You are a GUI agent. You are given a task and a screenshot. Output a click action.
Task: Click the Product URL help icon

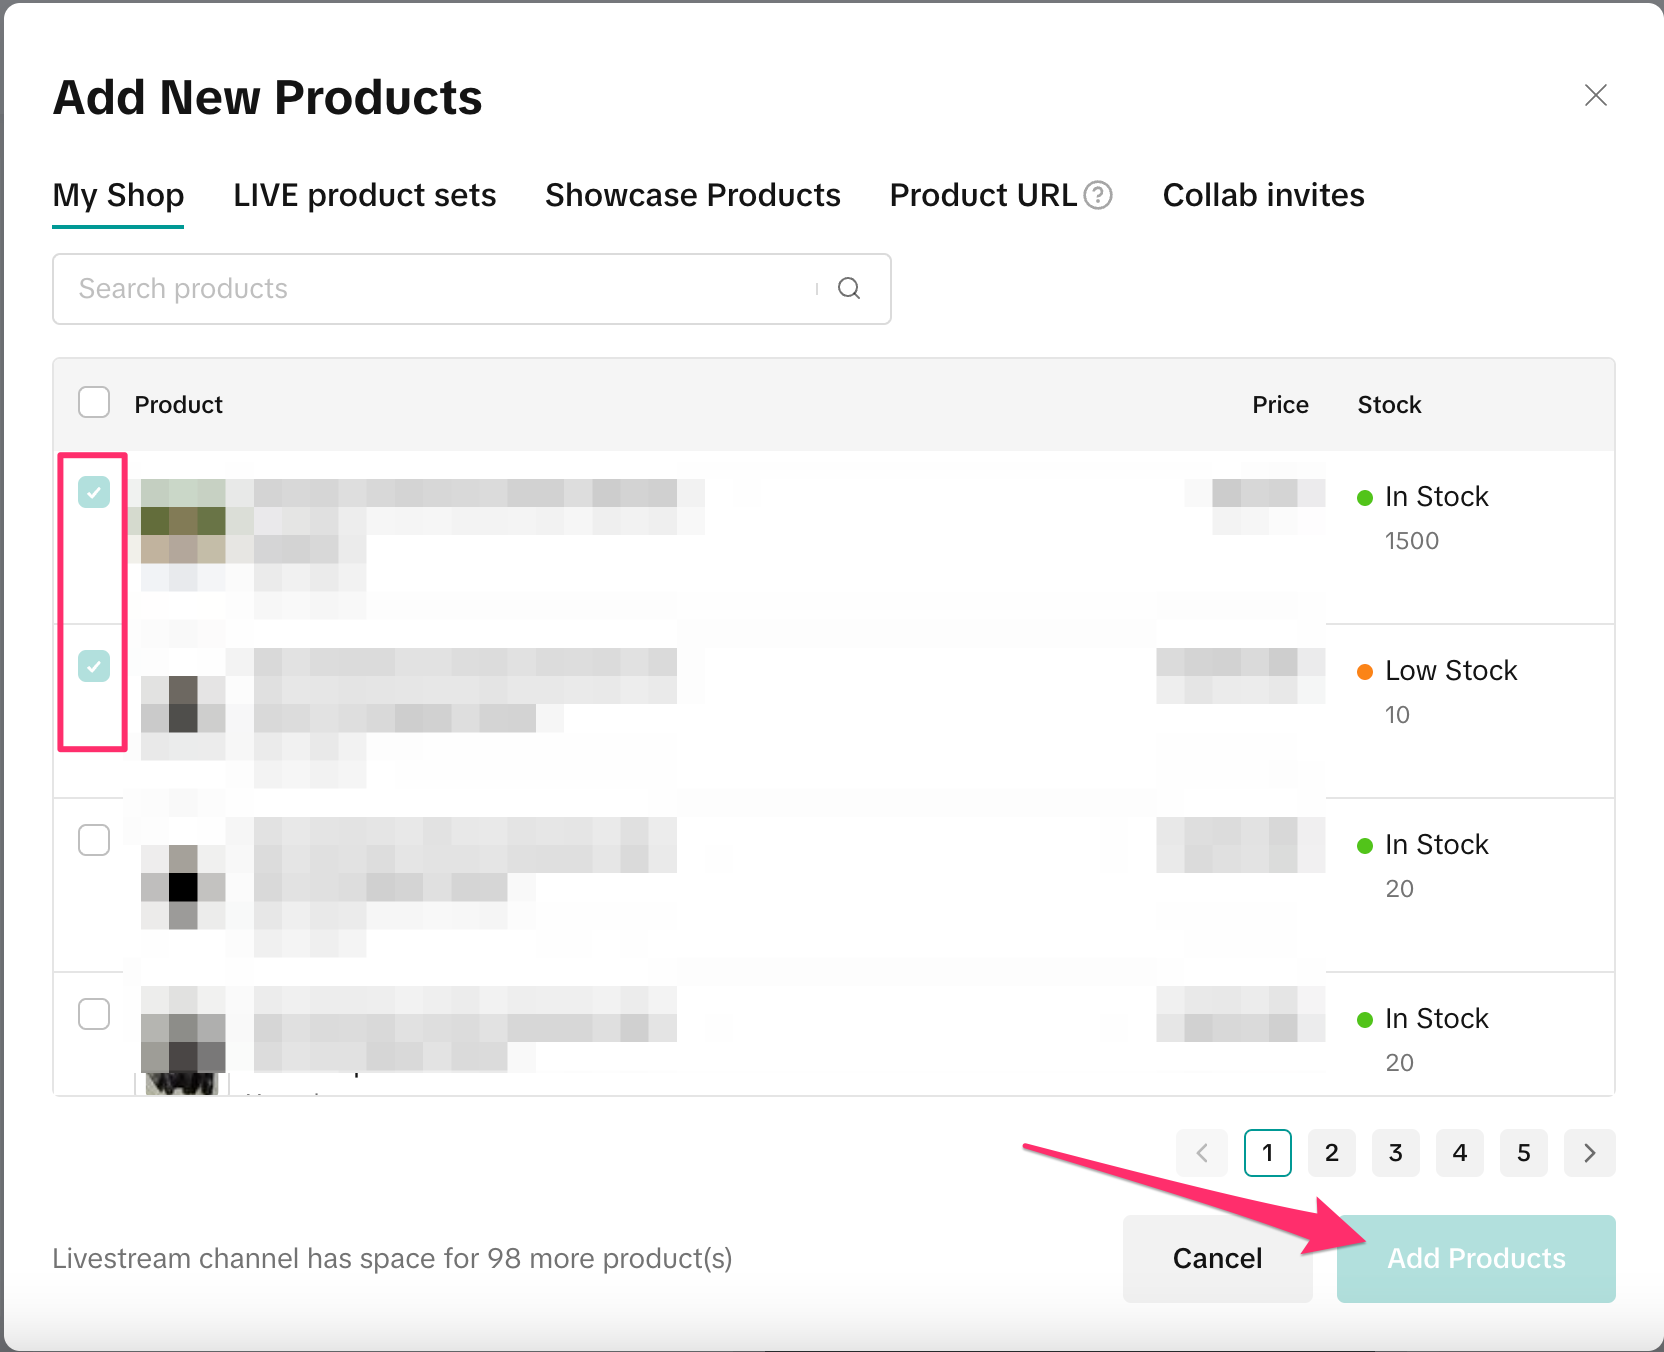1098,195
